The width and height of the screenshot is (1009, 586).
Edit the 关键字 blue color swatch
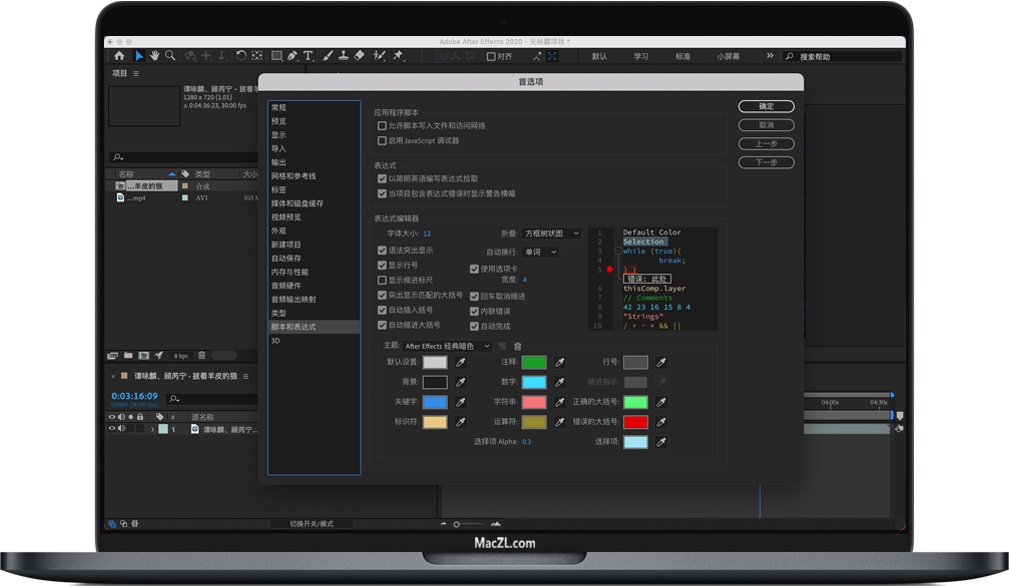pyautogui.click(x=434, y=401)
